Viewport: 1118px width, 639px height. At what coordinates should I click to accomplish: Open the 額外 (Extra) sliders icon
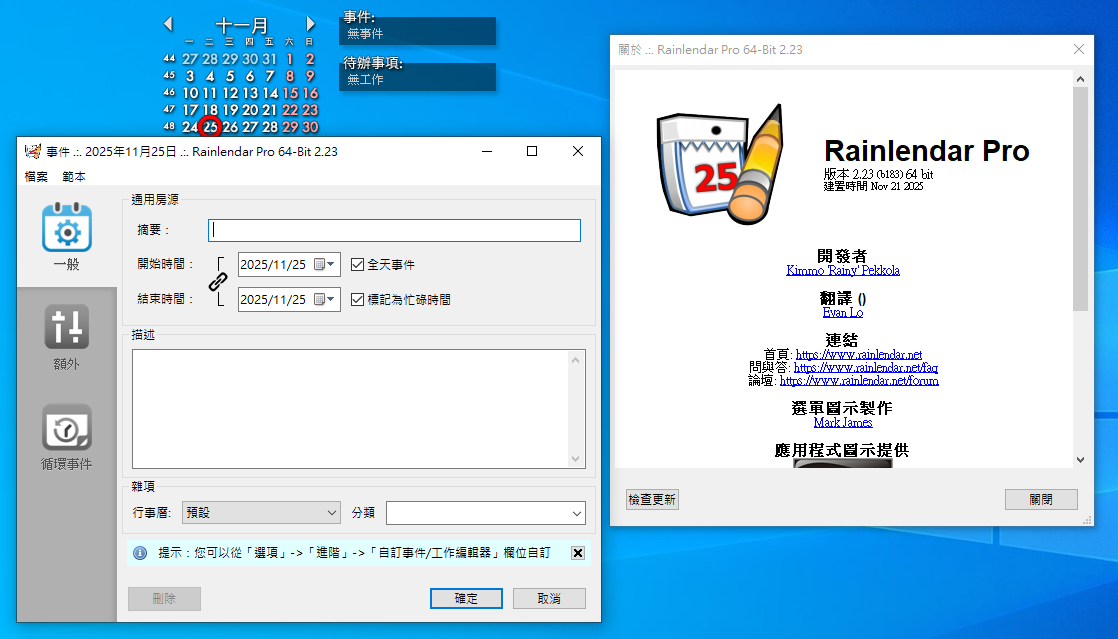pos(66,328)
